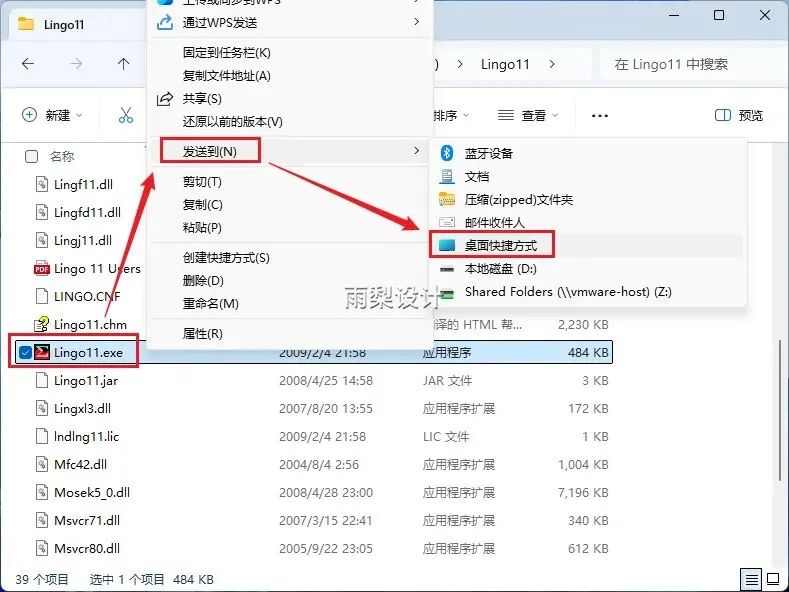Click the mail recipient icon in submenu

pos(447,222)
